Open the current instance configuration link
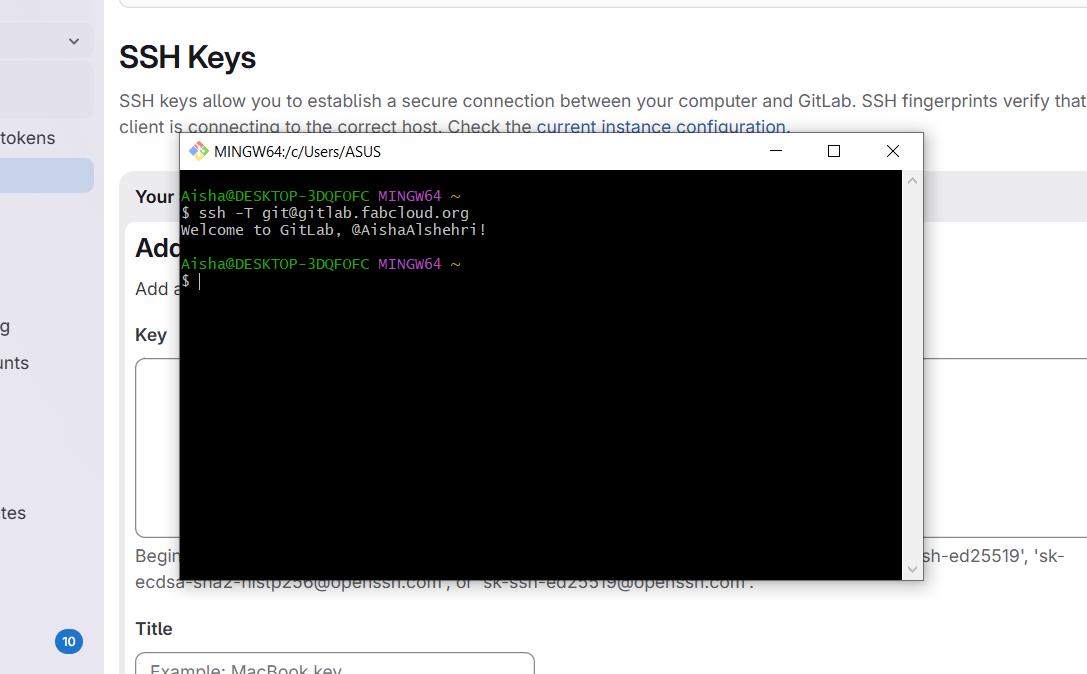 (663, 127)
